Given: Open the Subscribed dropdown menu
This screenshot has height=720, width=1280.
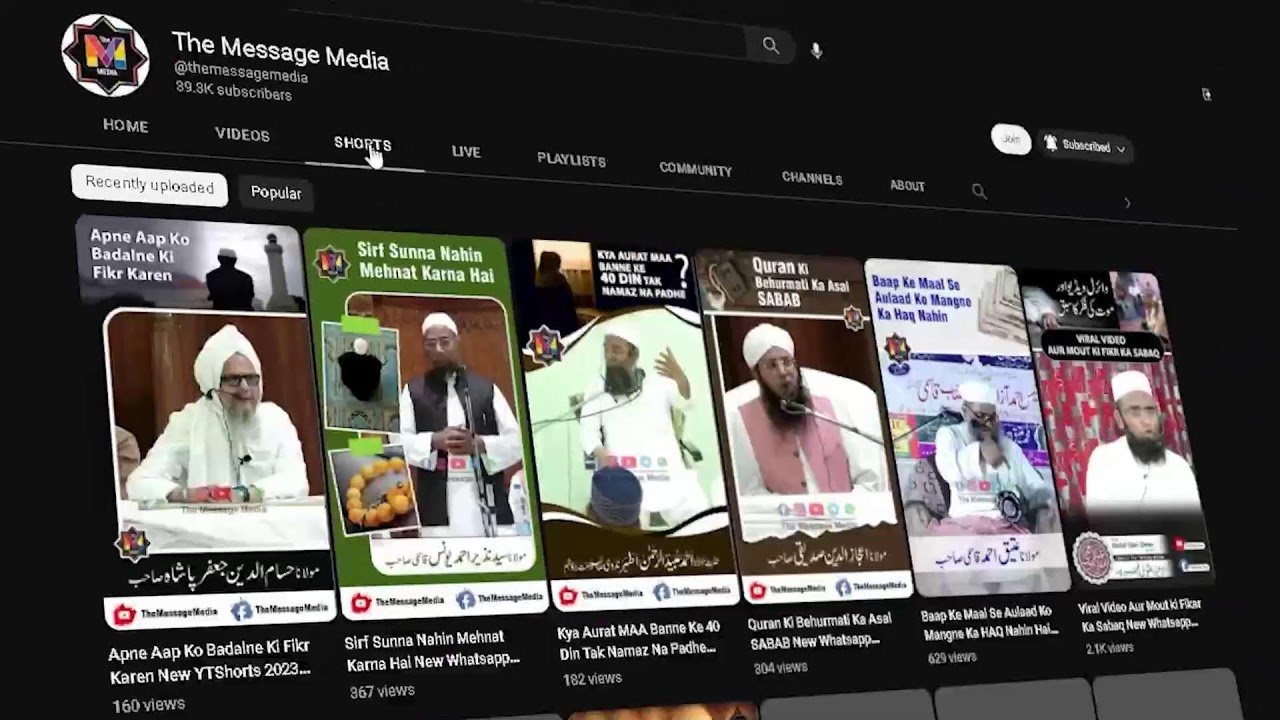Looking at the screenshot, I should pyautogui.click(x=1085, y=146).
